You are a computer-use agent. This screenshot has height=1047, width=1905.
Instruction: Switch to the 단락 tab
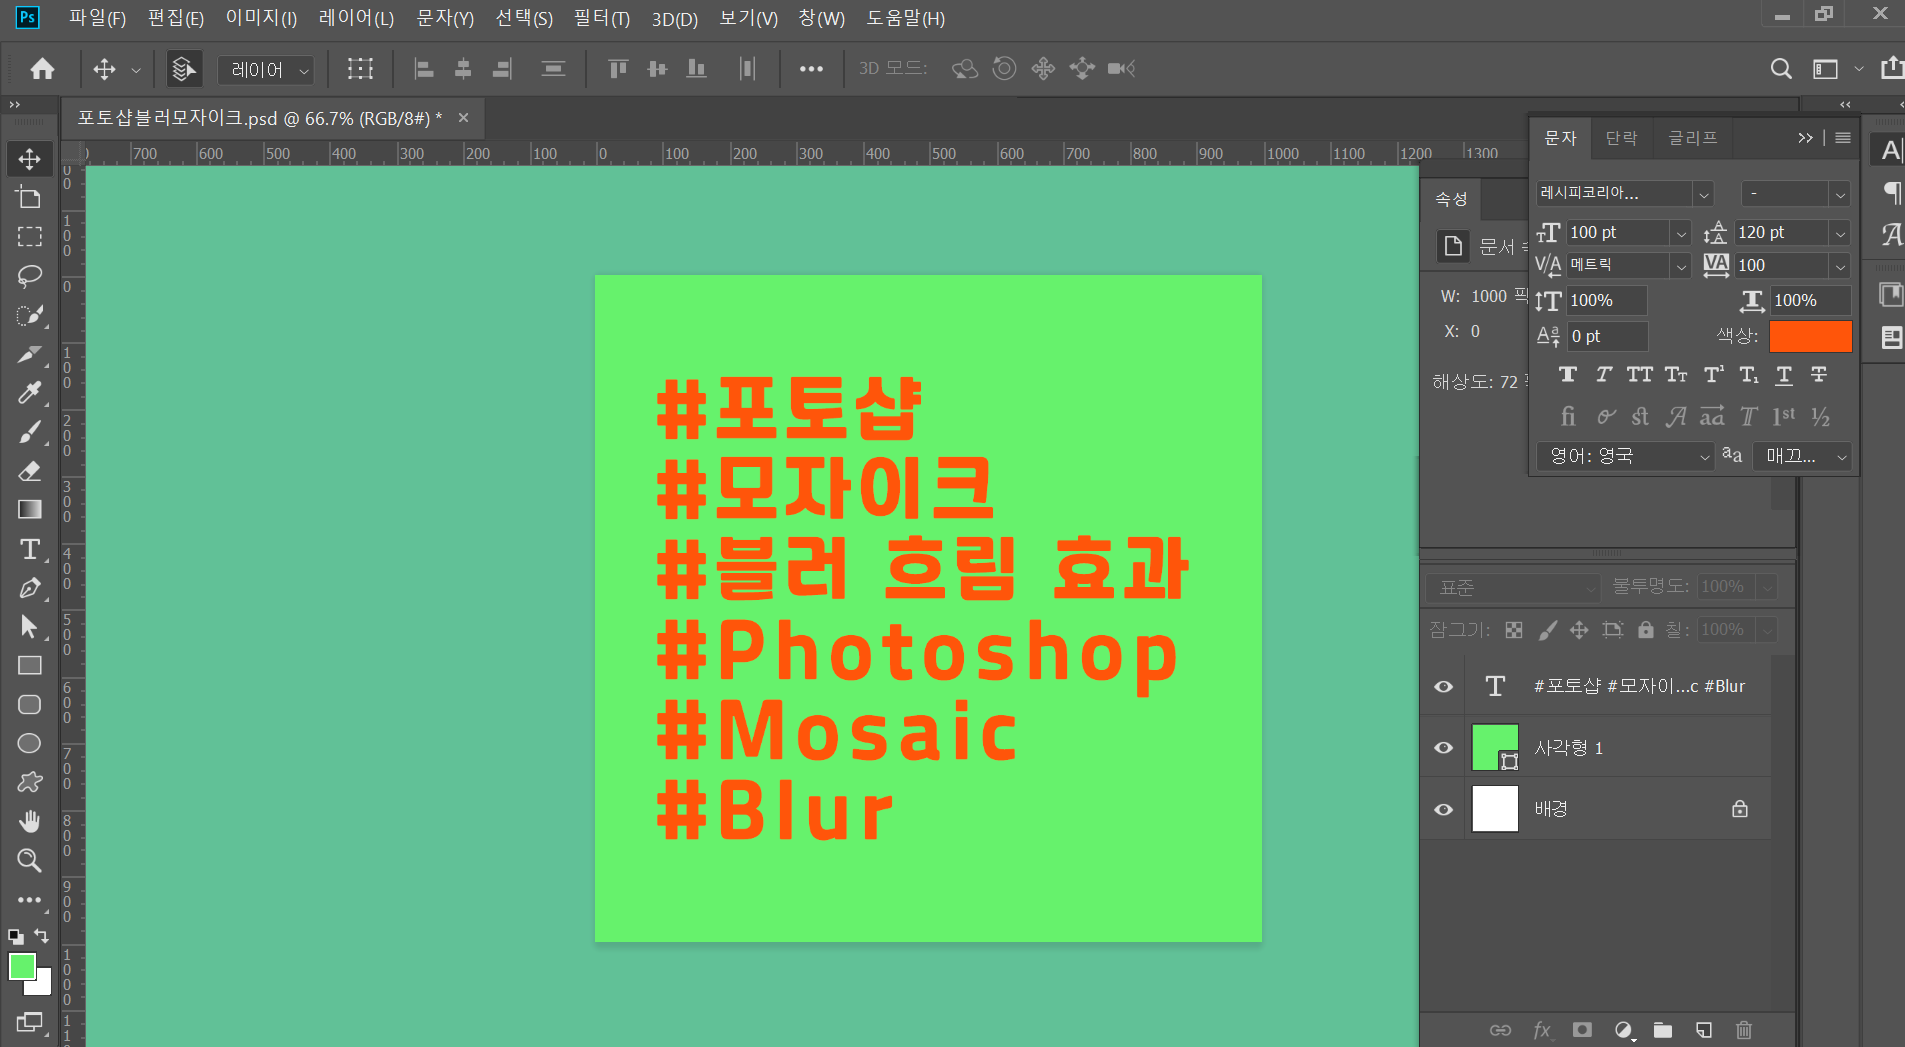click(x=1621, y=138)
